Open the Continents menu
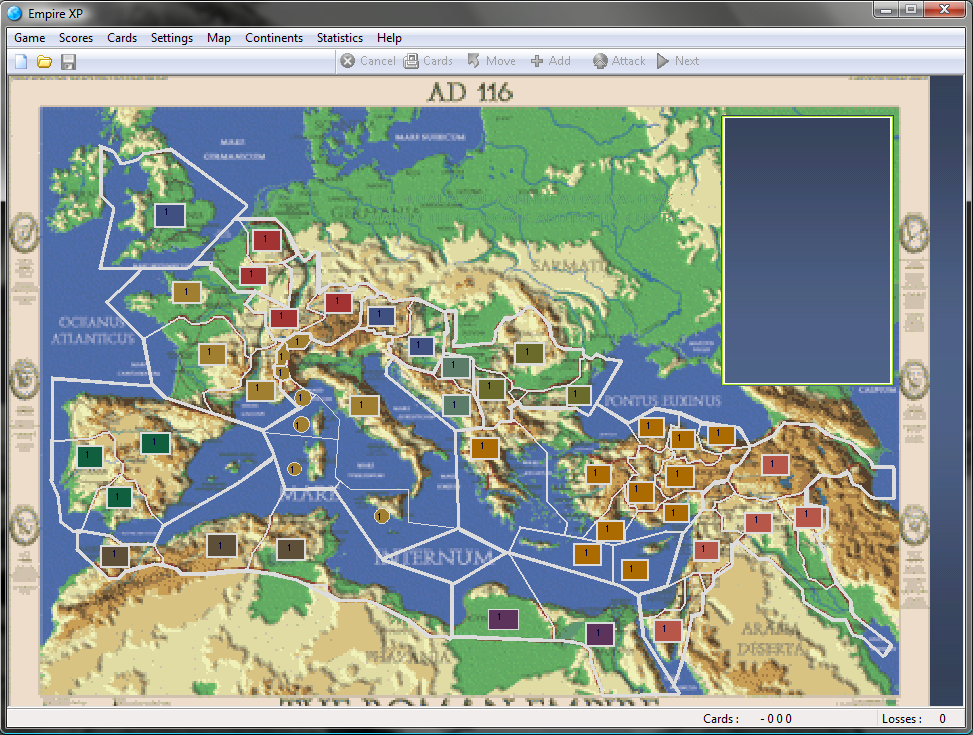The height and width of the screenshot is (735, 973). pyautogui.click(x=274, y=38)
